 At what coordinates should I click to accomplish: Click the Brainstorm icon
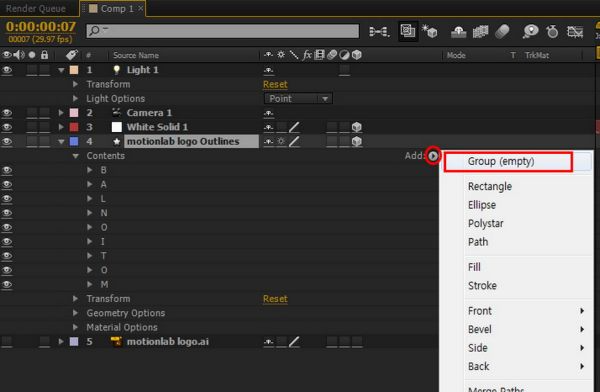(x=531, y=31)
